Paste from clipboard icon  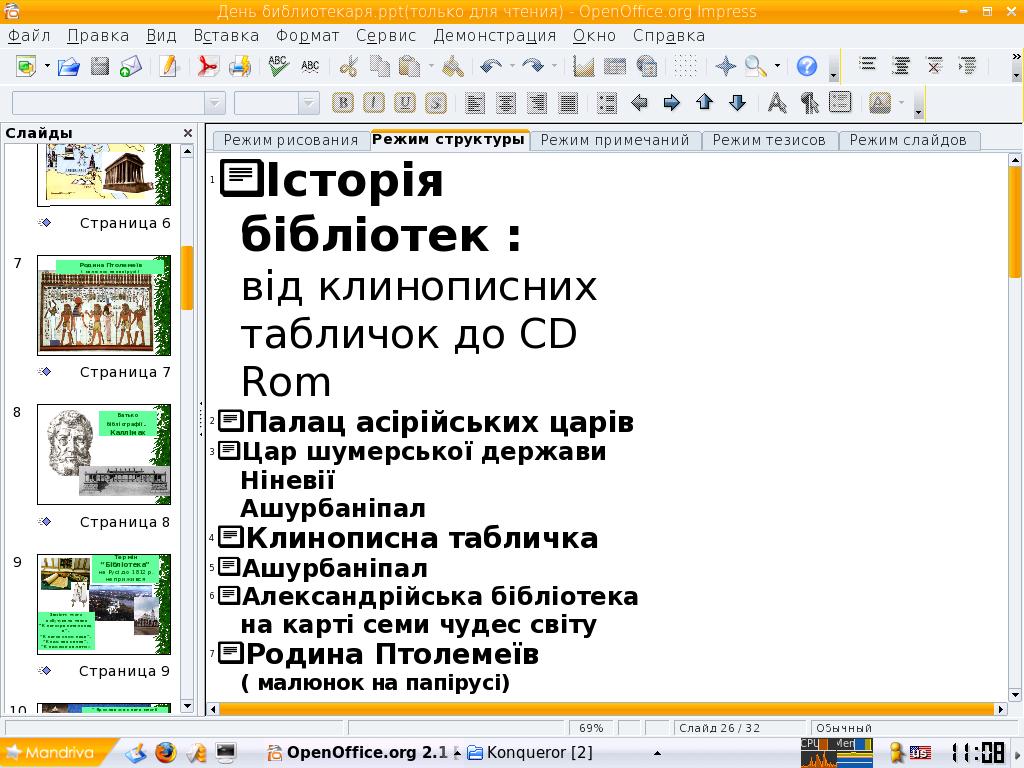pyautogui.click(x=409, y=66)
